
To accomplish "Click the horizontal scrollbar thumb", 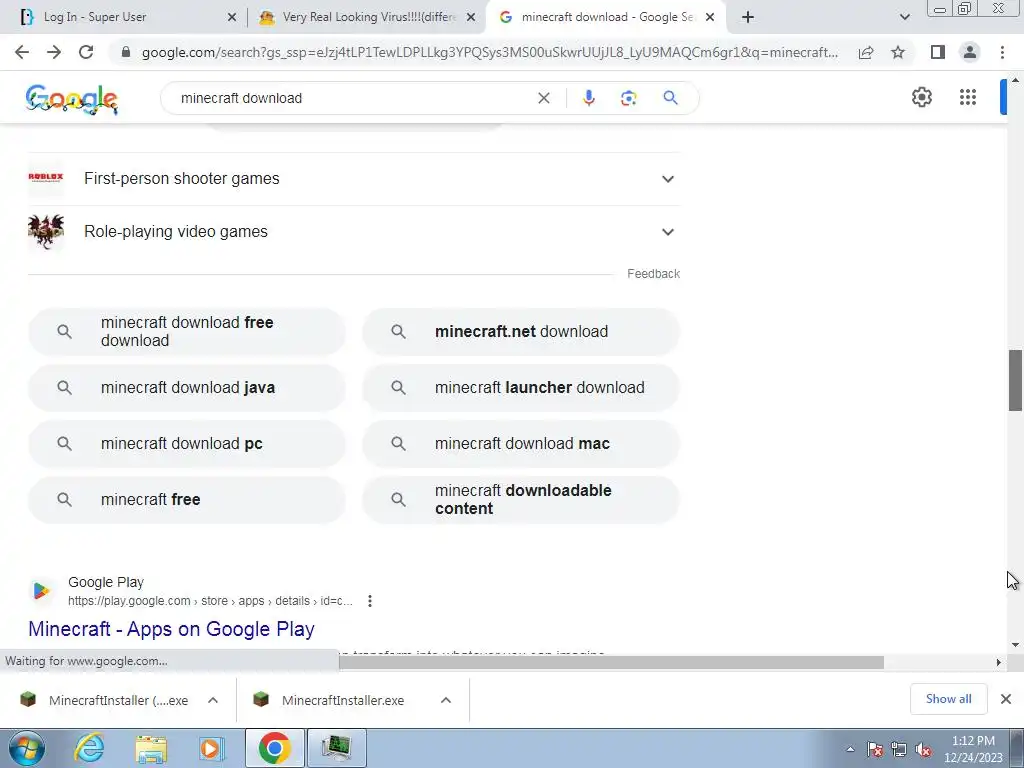I will [611, 662].
